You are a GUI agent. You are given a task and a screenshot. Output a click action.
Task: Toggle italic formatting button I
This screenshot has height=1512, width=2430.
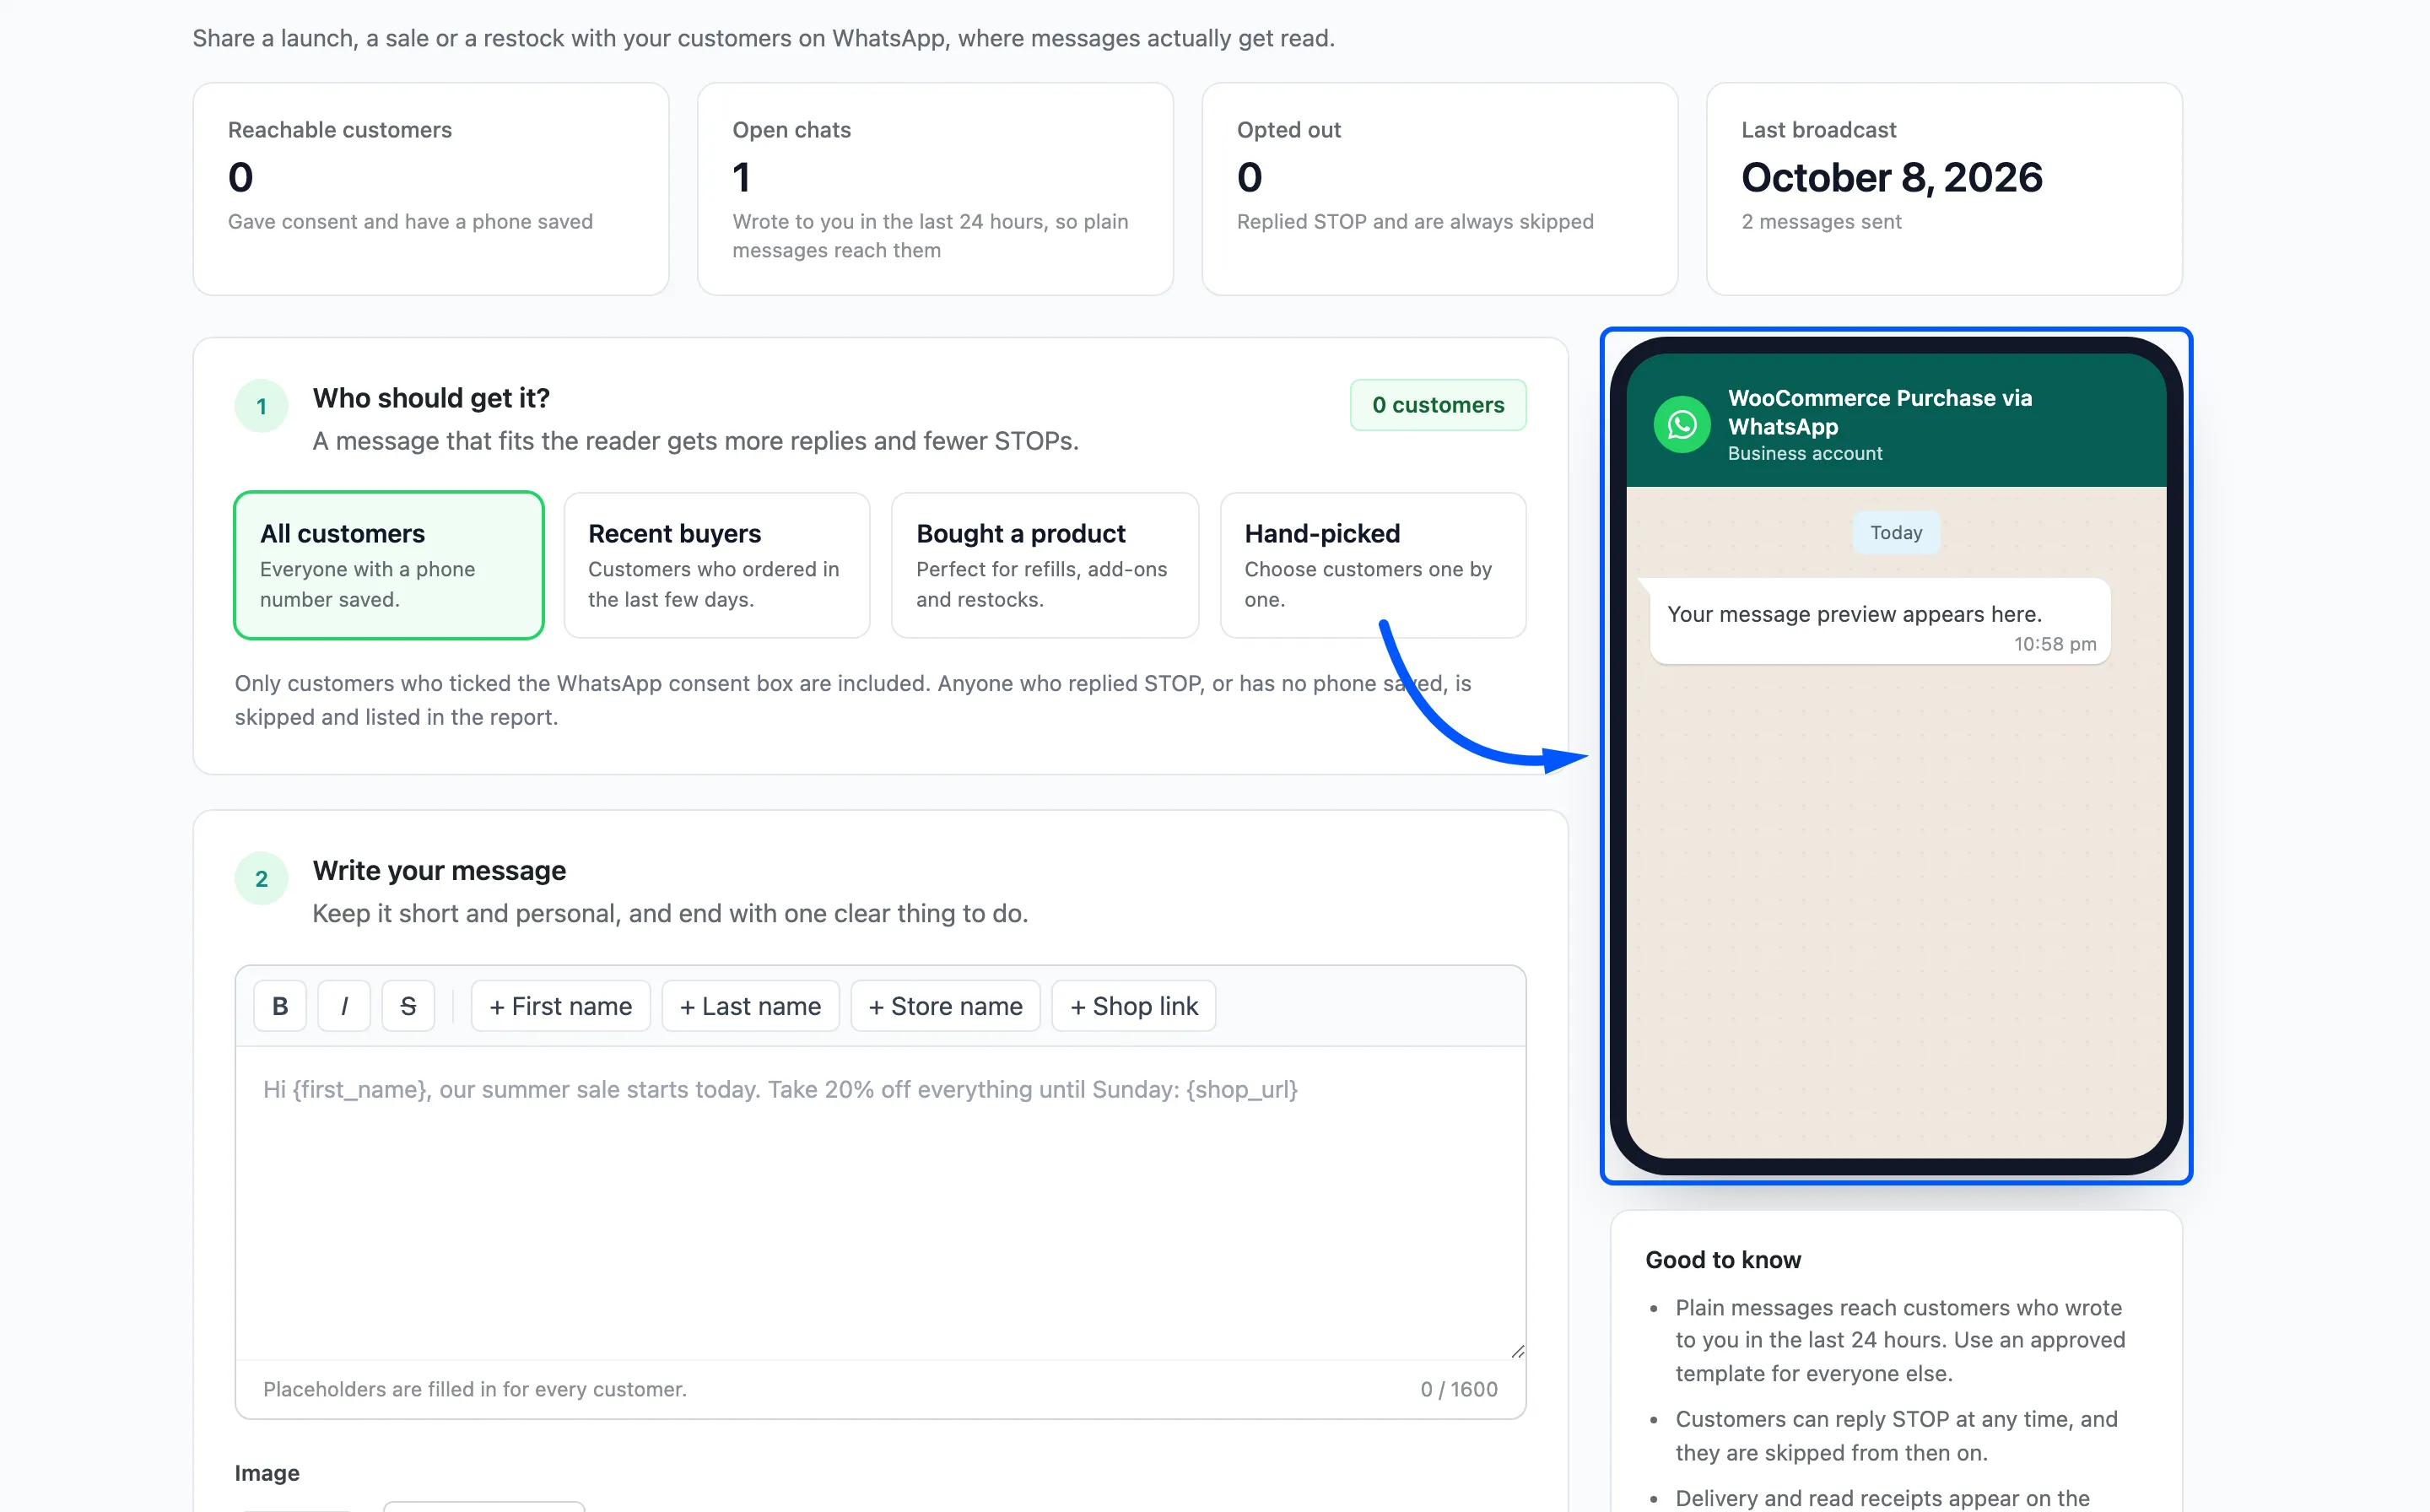click(344, 1006)
